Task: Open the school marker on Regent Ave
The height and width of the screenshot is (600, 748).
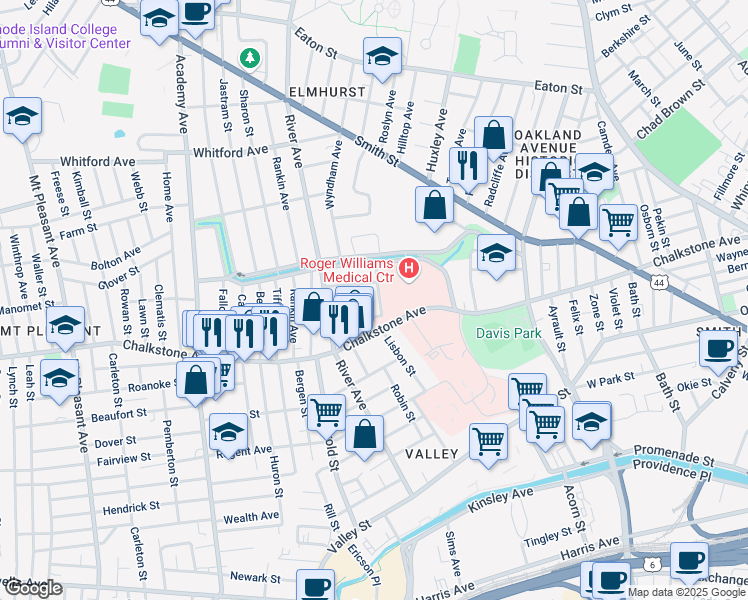Action: point(229,435)
